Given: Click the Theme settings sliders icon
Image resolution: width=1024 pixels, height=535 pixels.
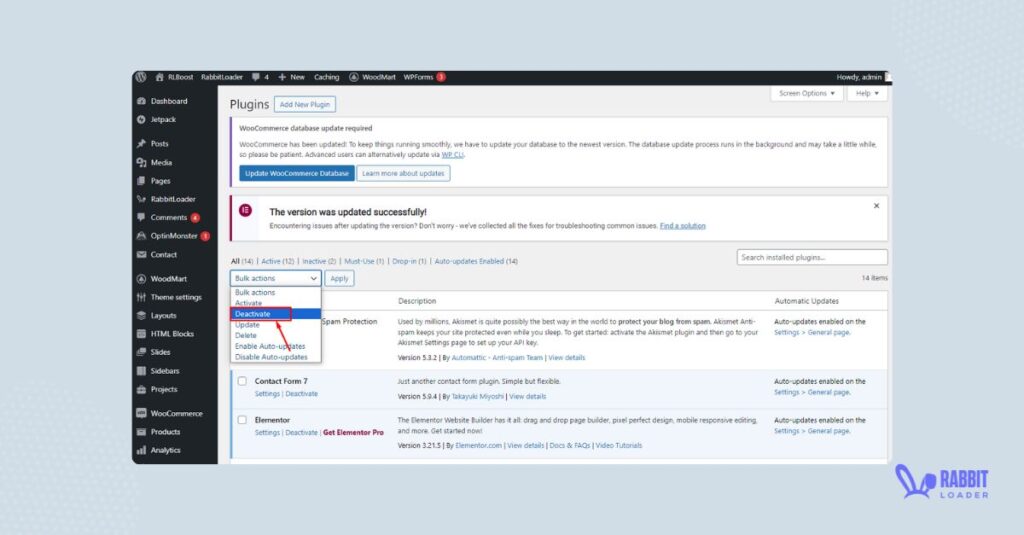Looking at the screenshot, I should click(141, 297).
